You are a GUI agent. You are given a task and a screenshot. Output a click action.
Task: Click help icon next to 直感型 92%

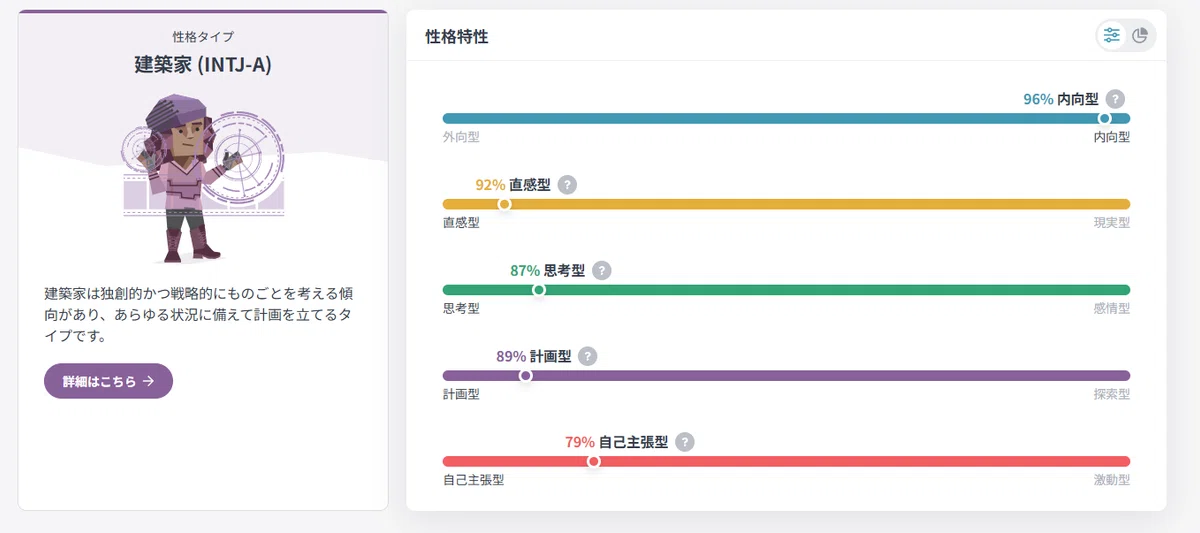(567, 185)
